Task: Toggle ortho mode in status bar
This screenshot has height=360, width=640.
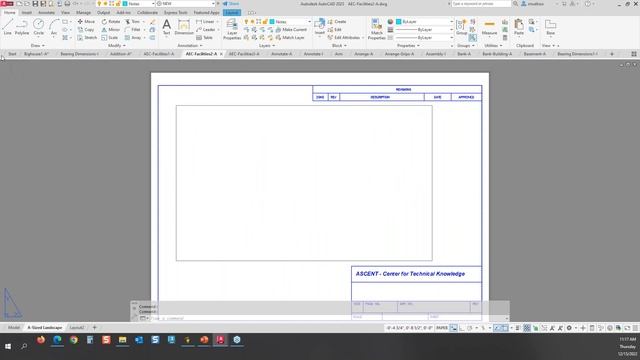Action: 462,328
